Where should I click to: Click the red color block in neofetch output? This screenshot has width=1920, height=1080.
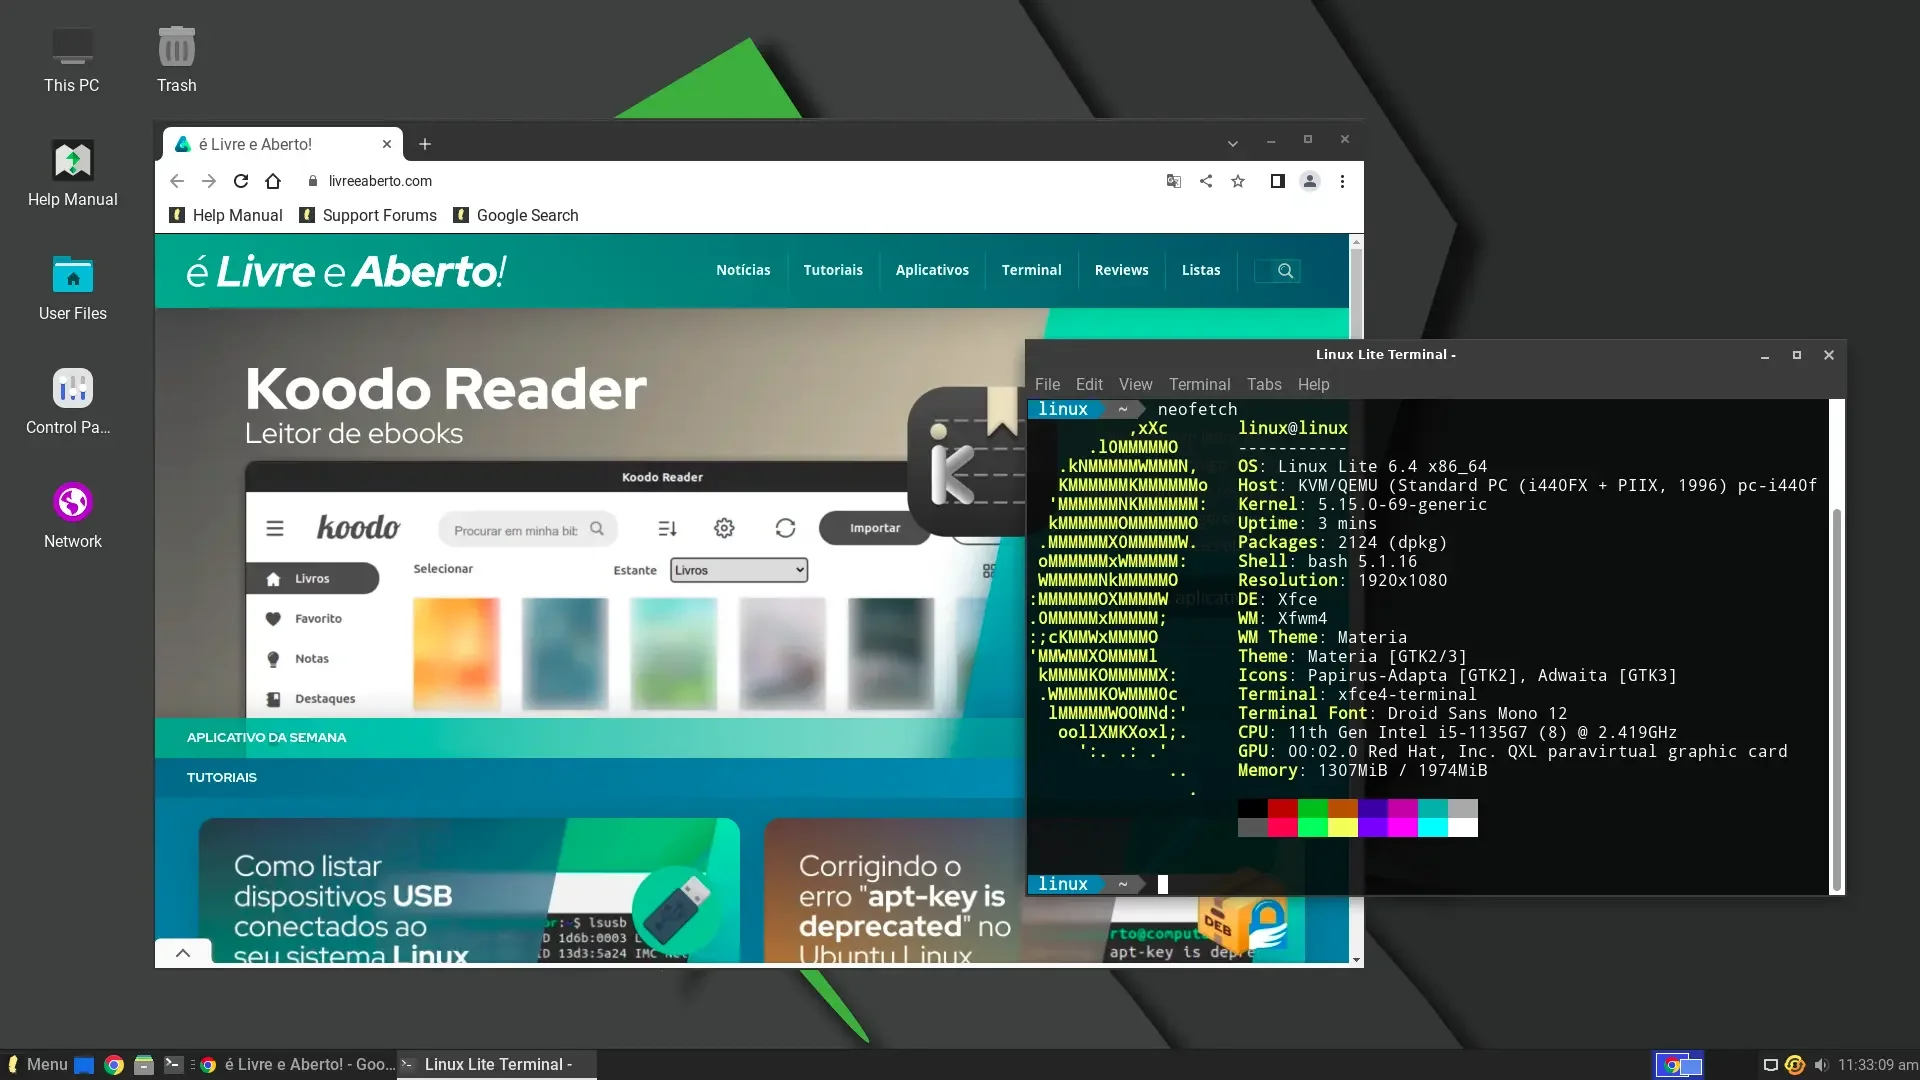[x=1282, y=808]
